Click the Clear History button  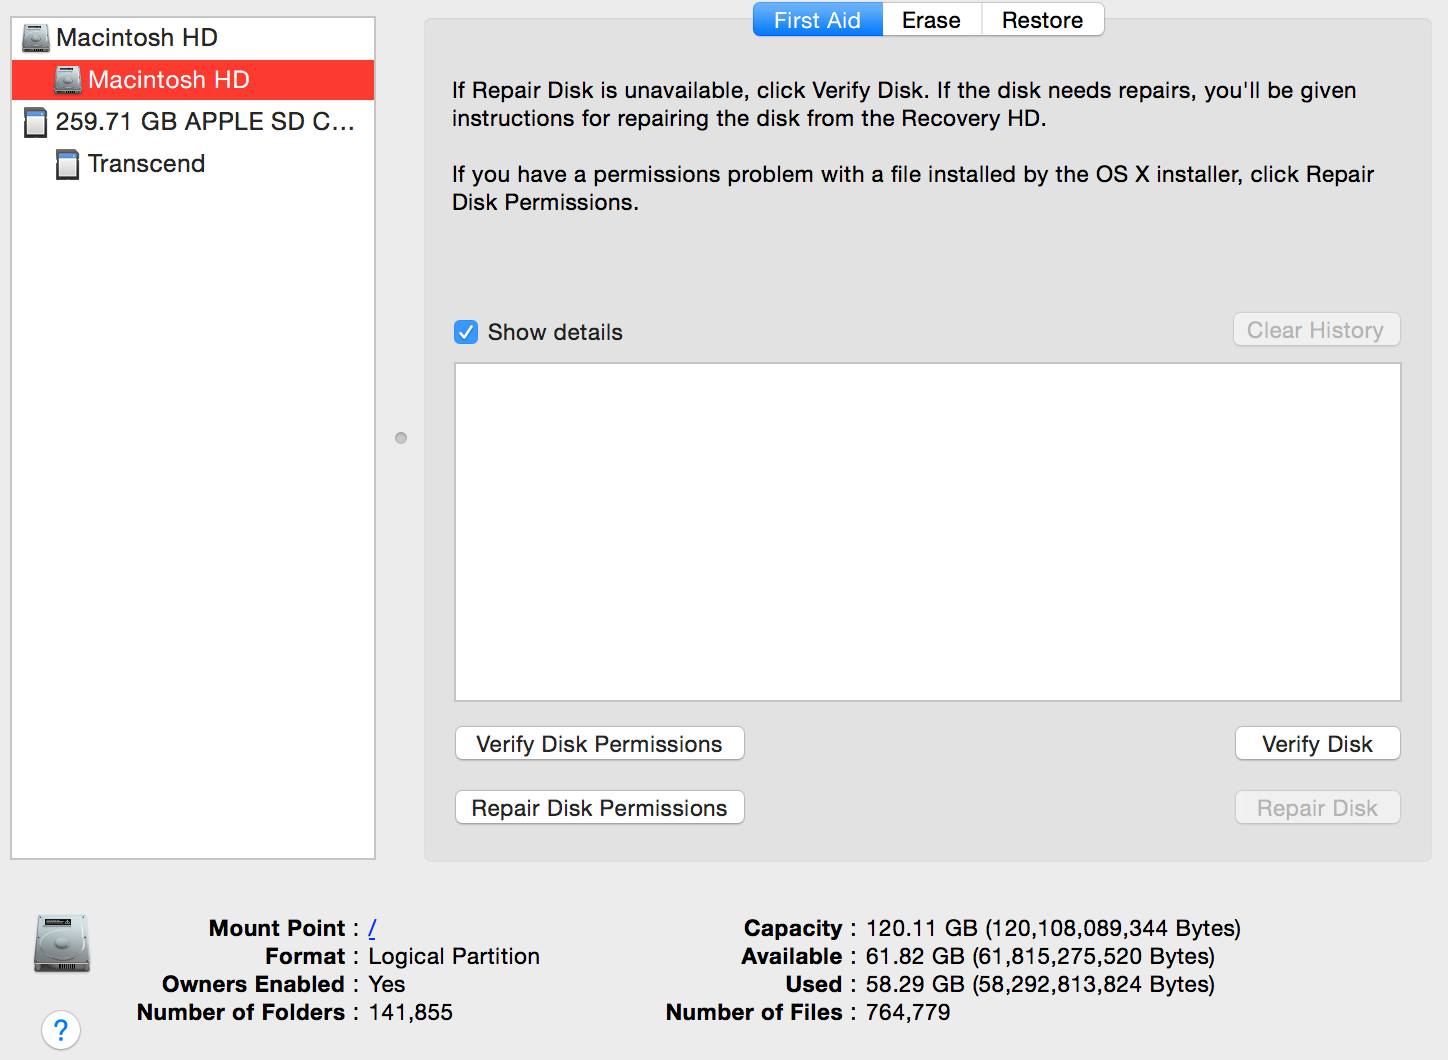tap(1315, 330)
